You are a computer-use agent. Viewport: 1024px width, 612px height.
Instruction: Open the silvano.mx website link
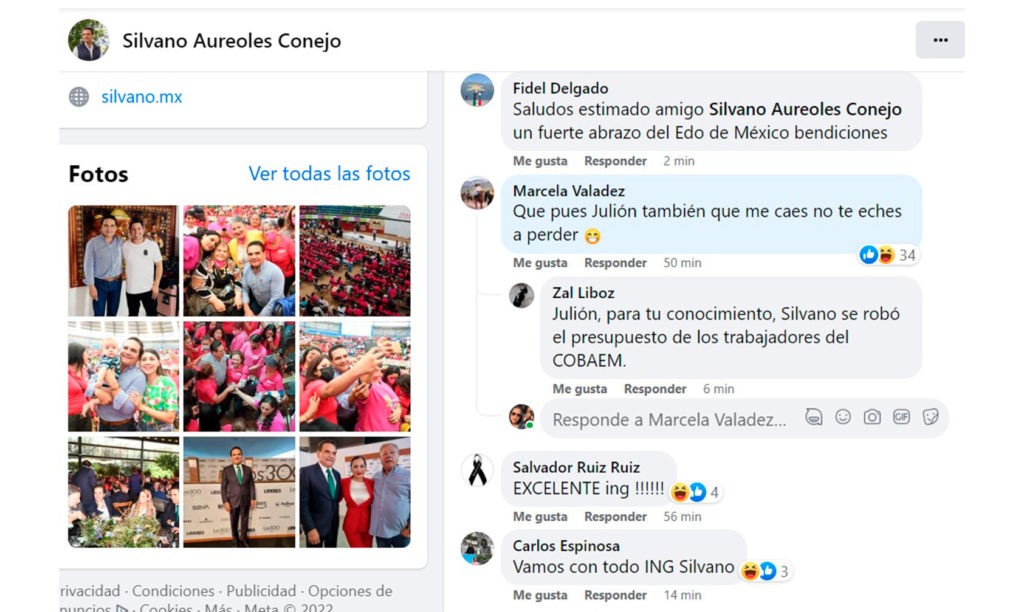point(142,97)
